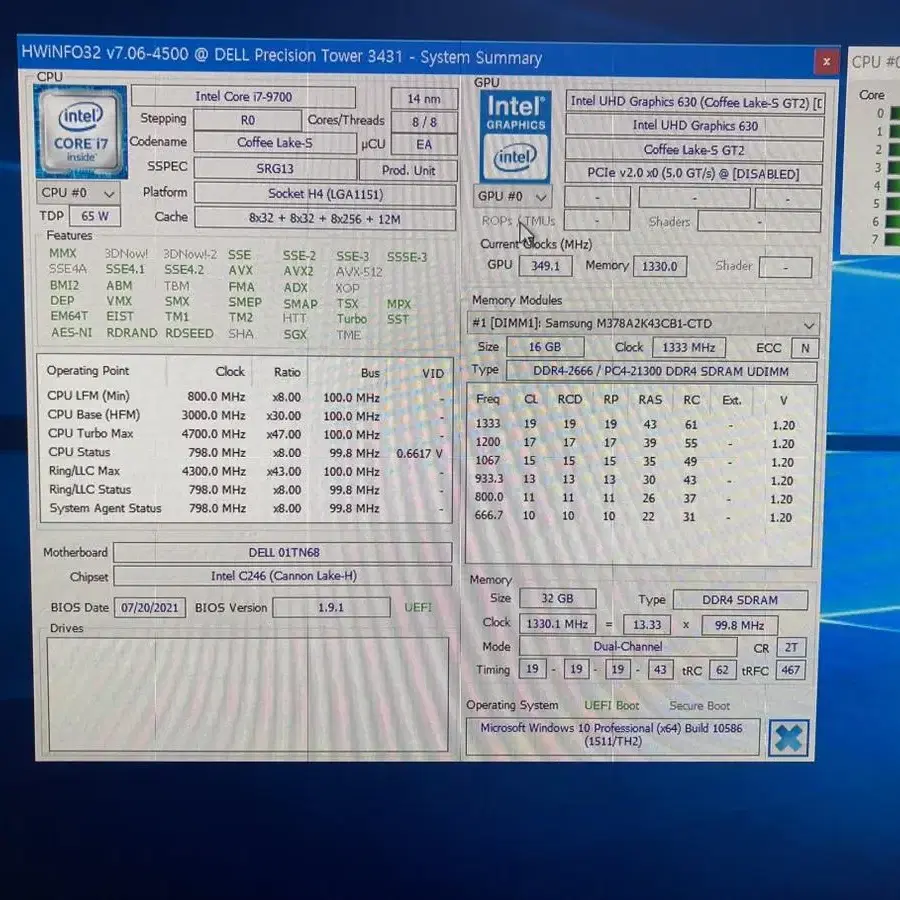Click the Intel UHD Graphics 630 (Coffee Lake-S GT2) field
Image resolution: width=900 pixels, height=900 pixels.
pos(696,102)
